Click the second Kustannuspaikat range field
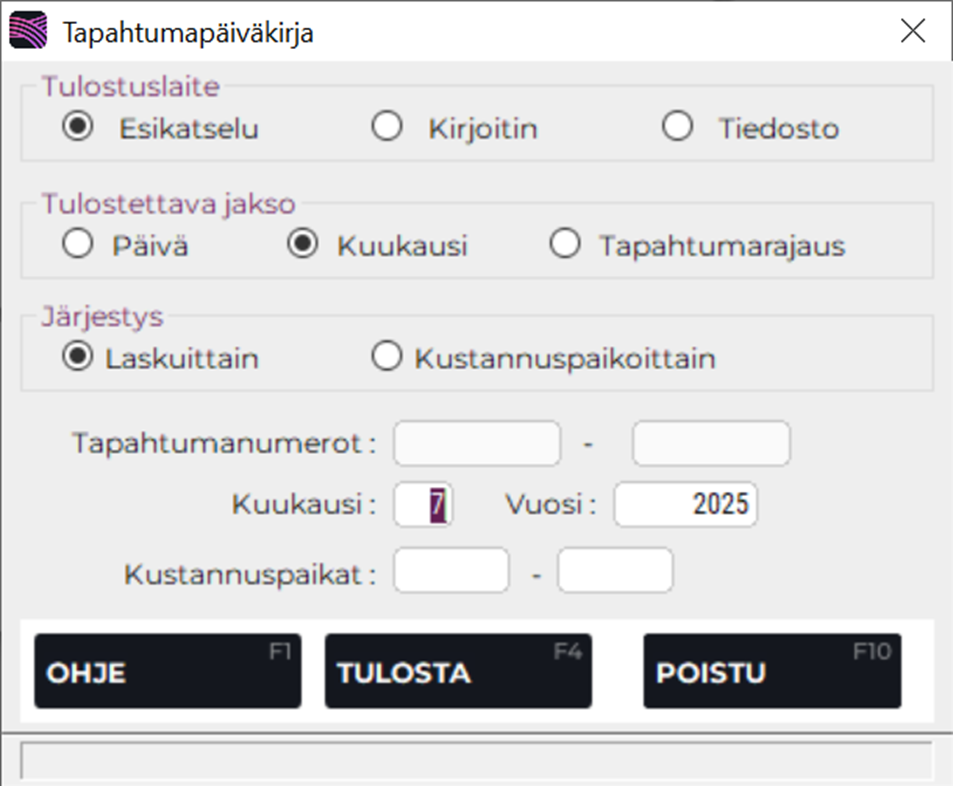Image resolution: width=953 pixels, height=786 pixels. coord(614,569)
